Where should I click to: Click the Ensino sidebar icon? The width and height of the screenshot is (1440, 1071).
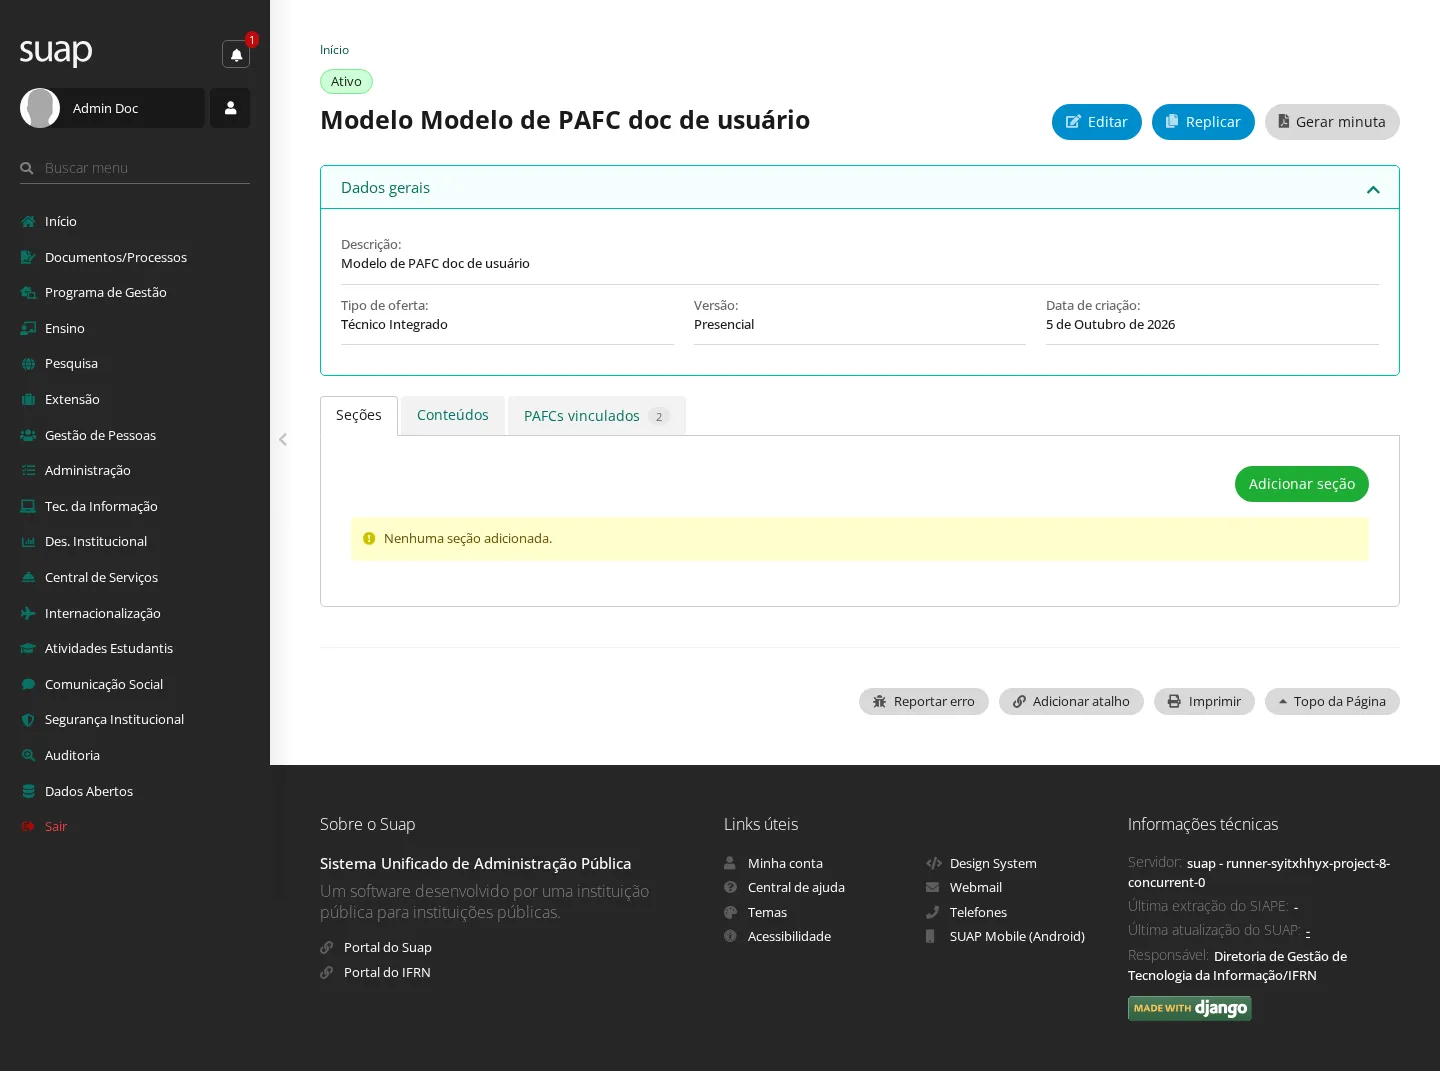coord(28,328)
